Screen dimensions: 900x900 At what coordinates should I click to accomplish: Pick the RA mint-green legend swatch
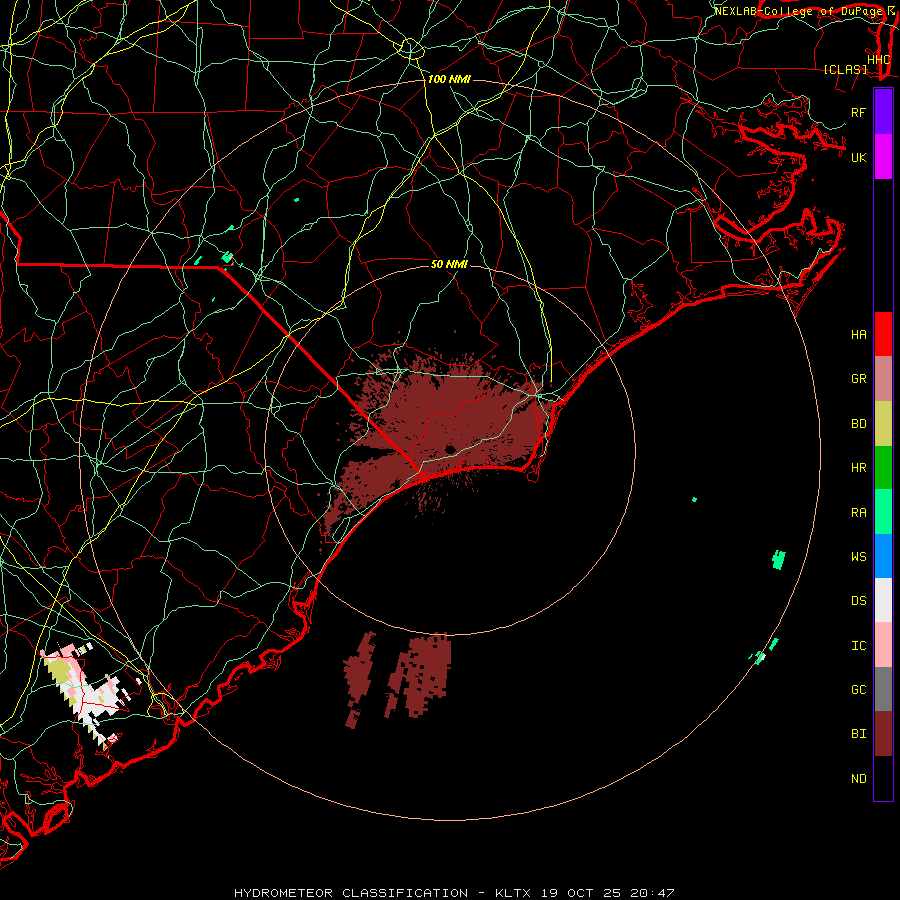[883, 512]
